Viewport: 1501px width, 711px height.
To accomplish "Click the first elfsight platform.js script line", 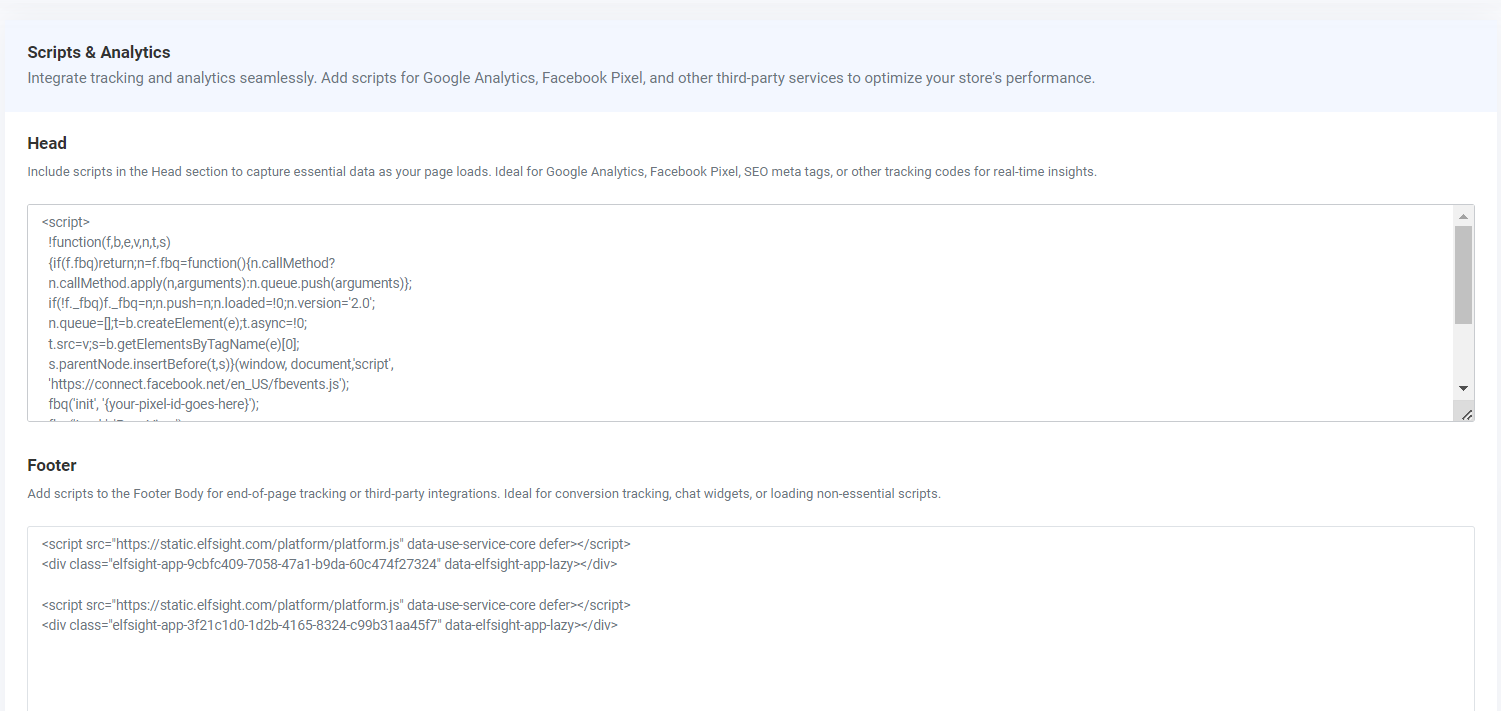I will coord(336,545).
